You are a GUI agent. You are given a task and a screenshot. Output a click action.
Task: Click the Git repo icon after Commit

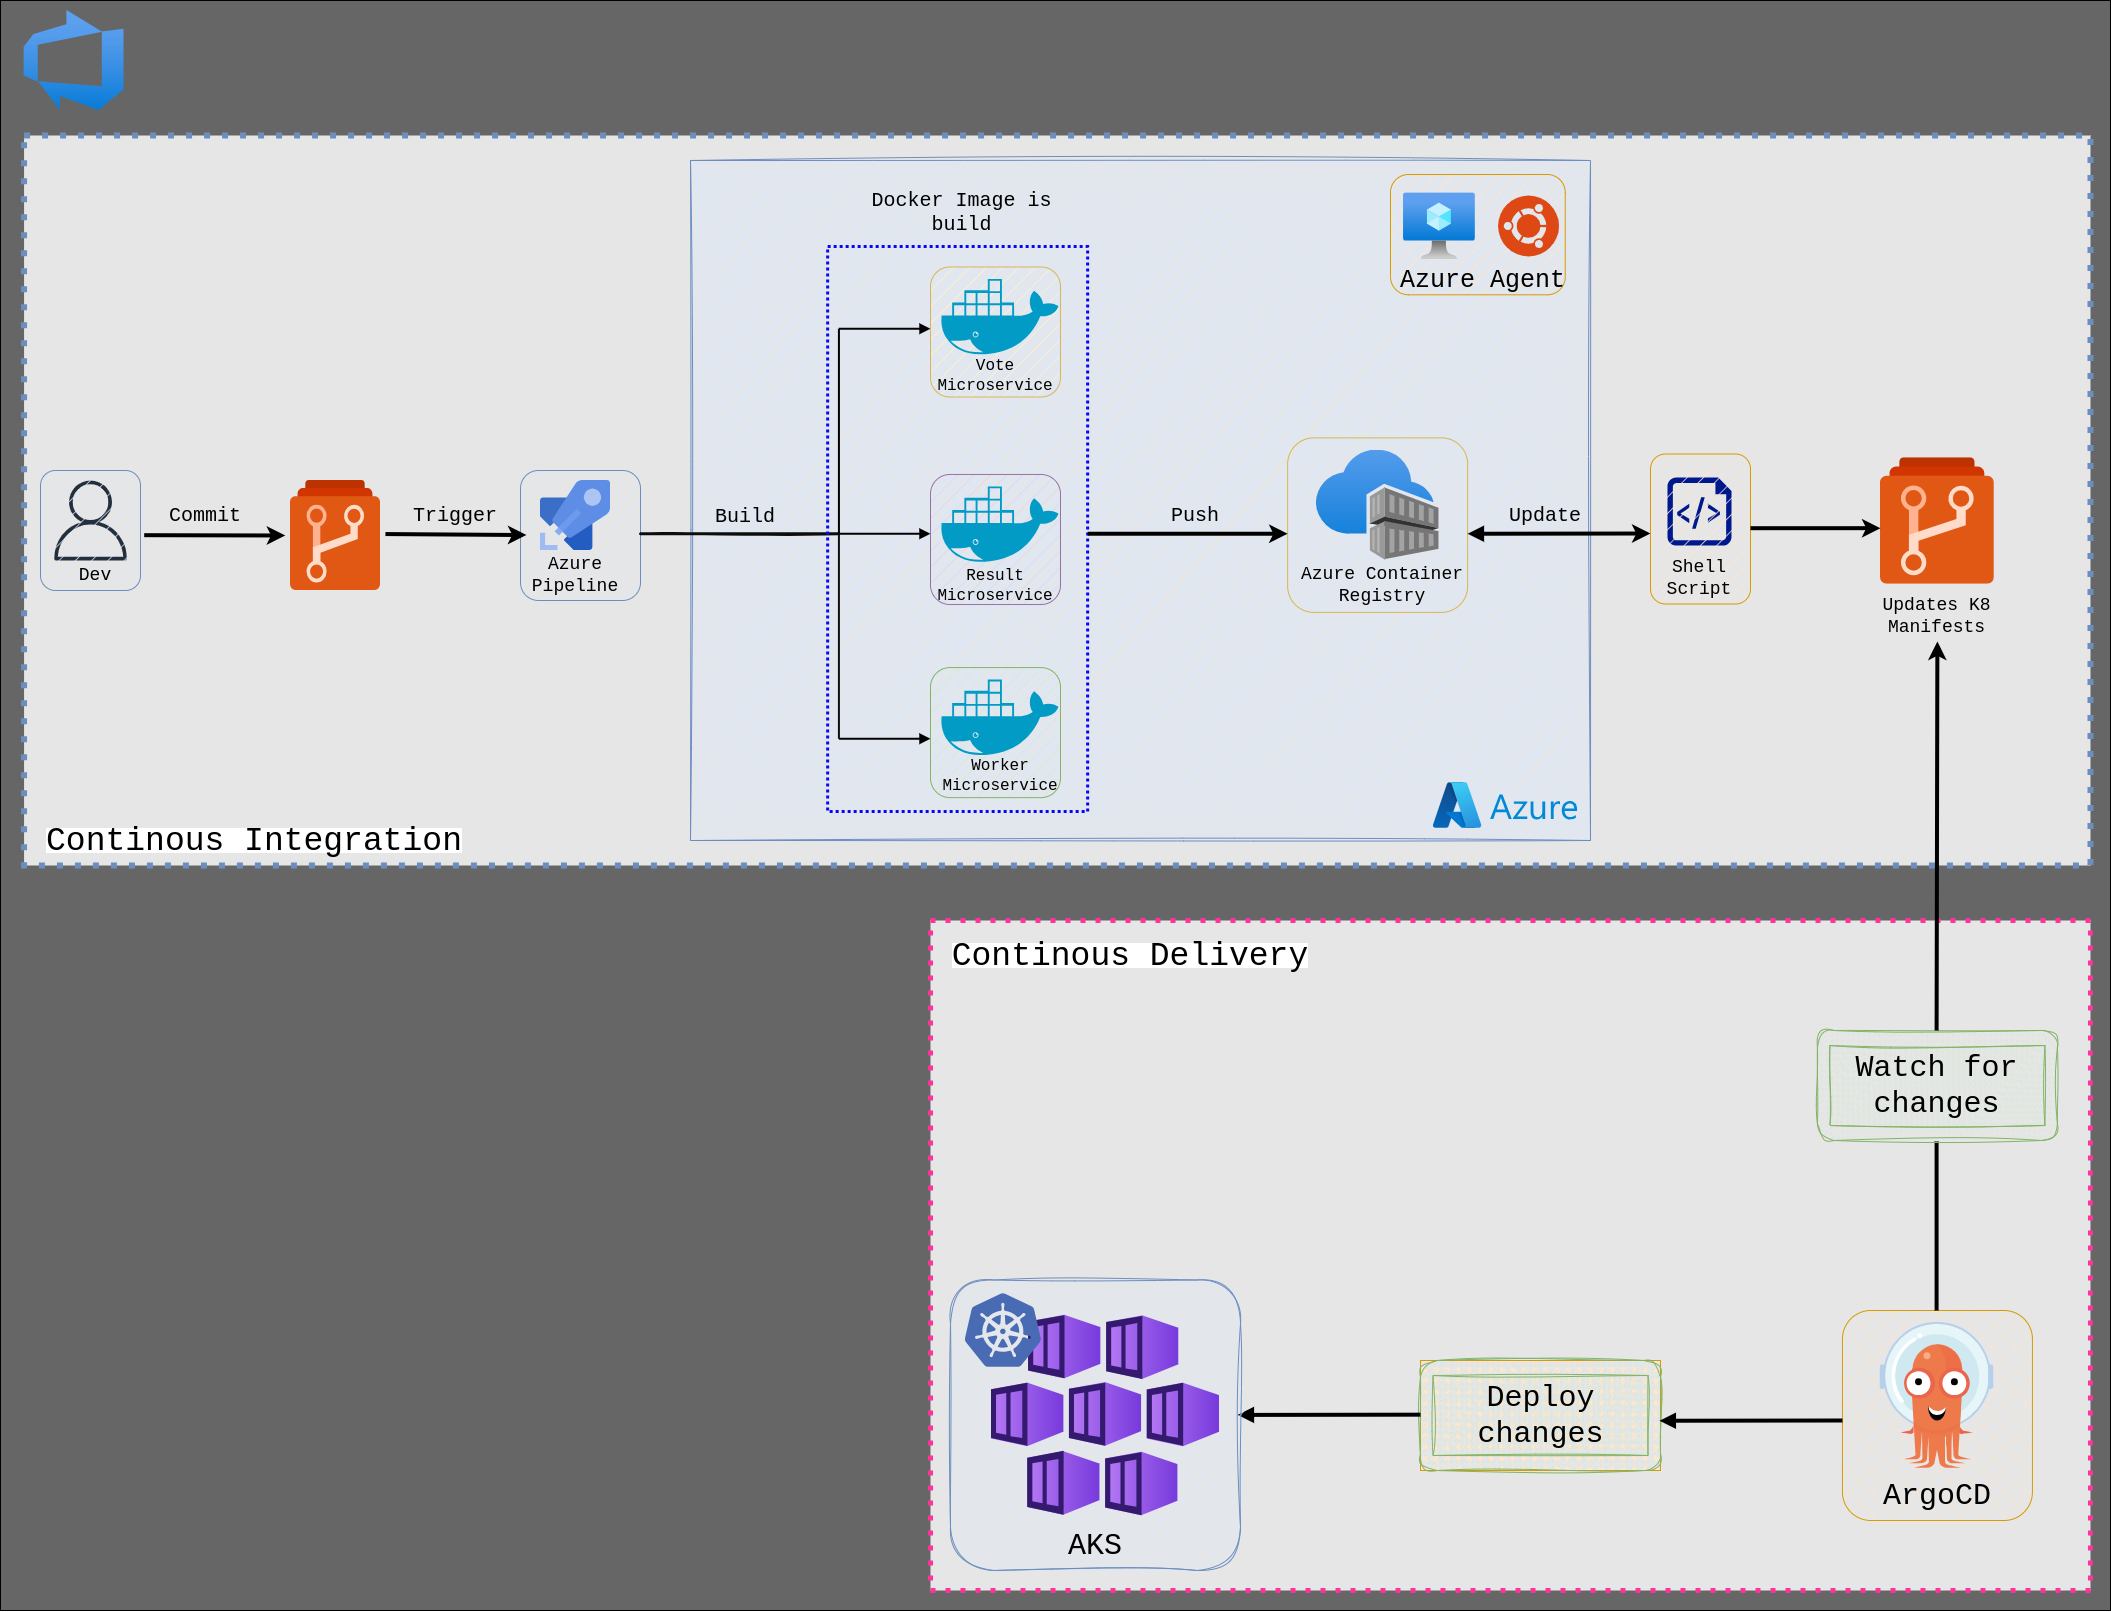tap(335, 536)
